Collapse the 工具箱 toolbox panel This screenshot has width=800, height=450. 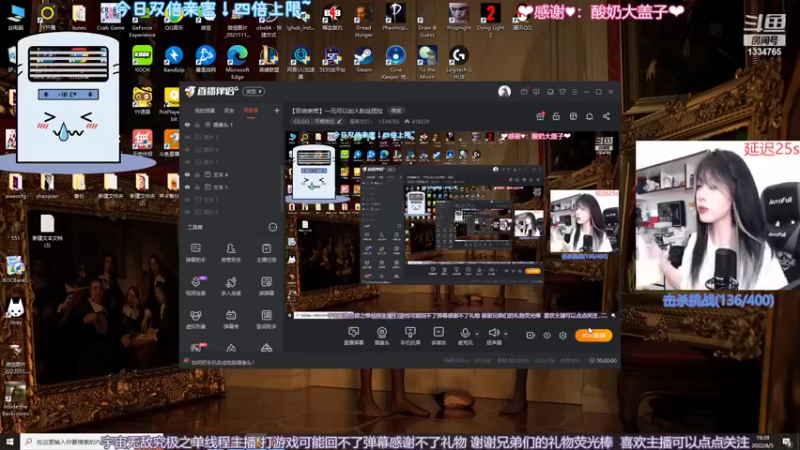(x=272, y=227)
